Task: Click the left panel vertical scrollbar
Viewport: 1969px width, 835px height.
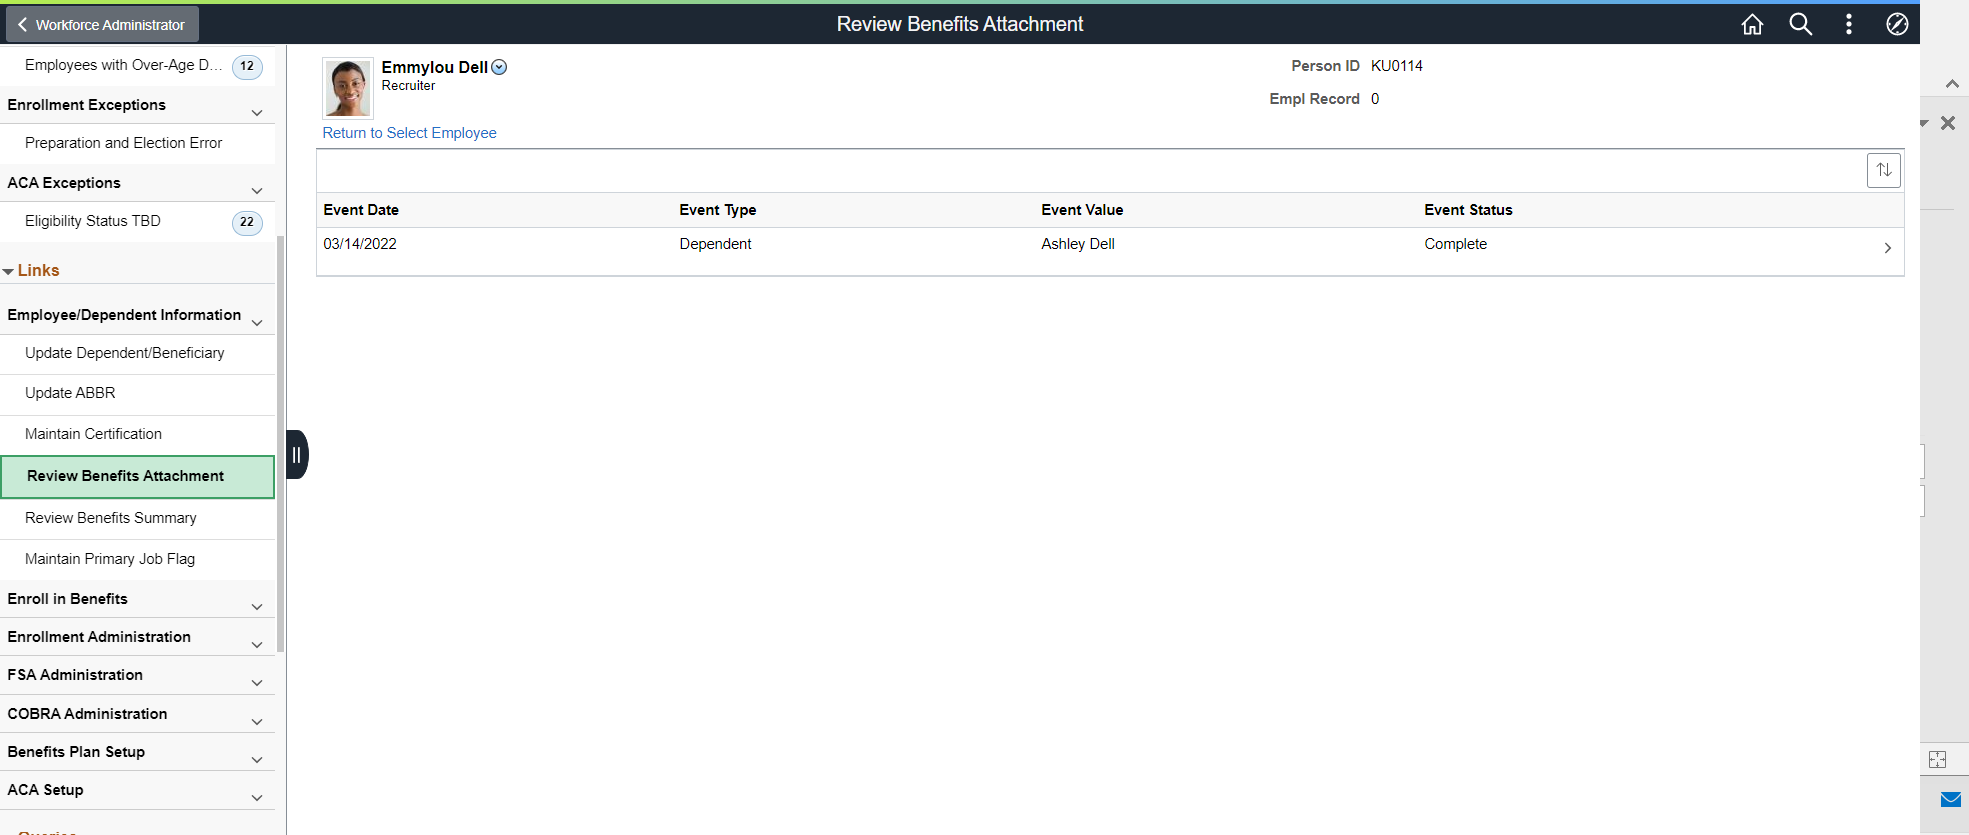Action: (281, 444)
